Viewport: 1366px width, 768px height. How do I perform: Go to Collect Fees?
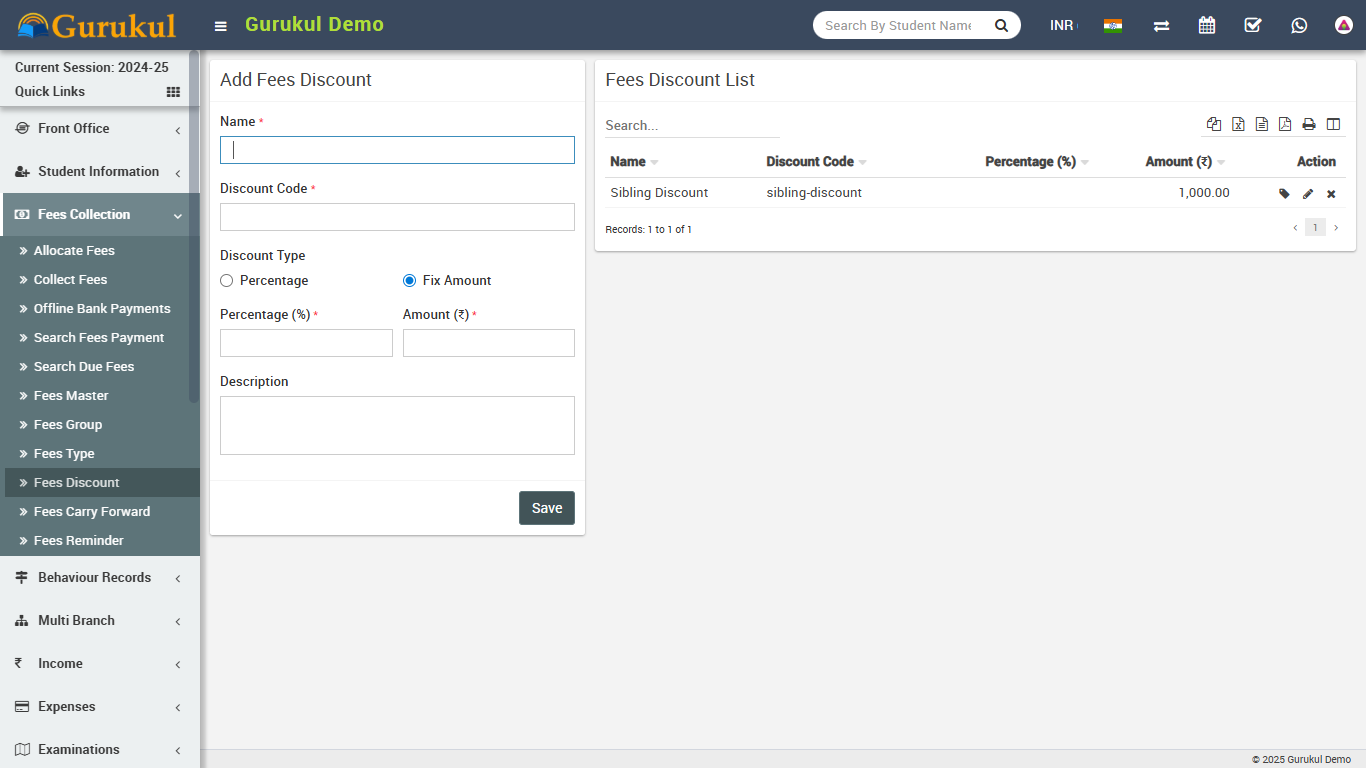tap(70, 280)
